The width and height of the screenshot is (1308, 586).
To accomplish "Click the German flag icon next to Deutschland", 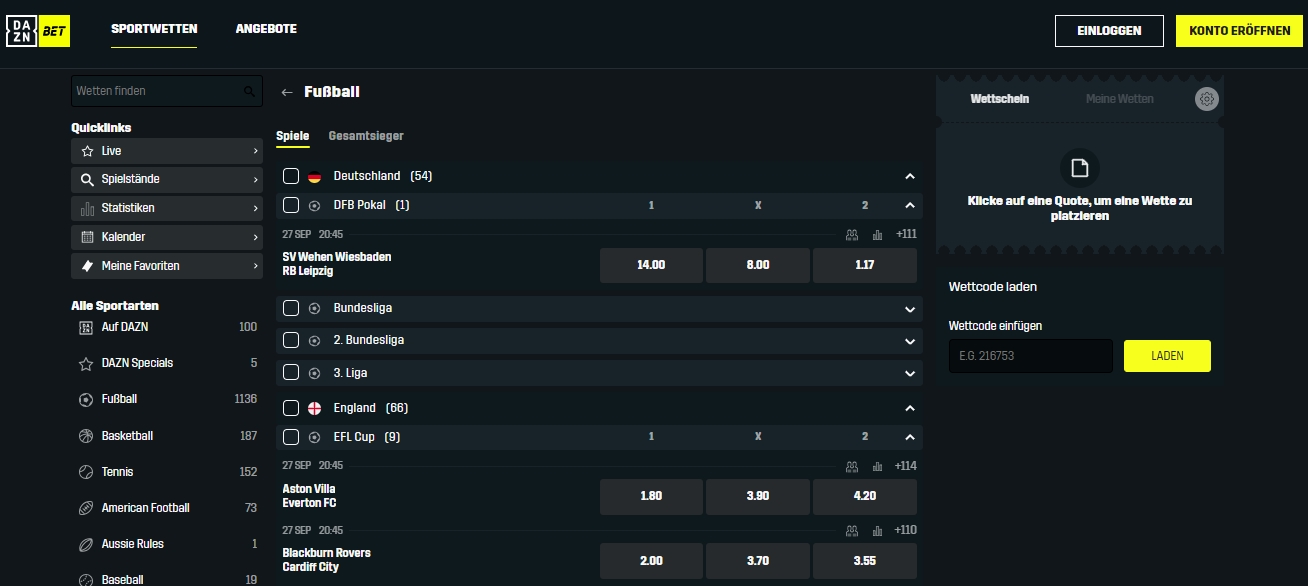I will [x=314, y=176].
